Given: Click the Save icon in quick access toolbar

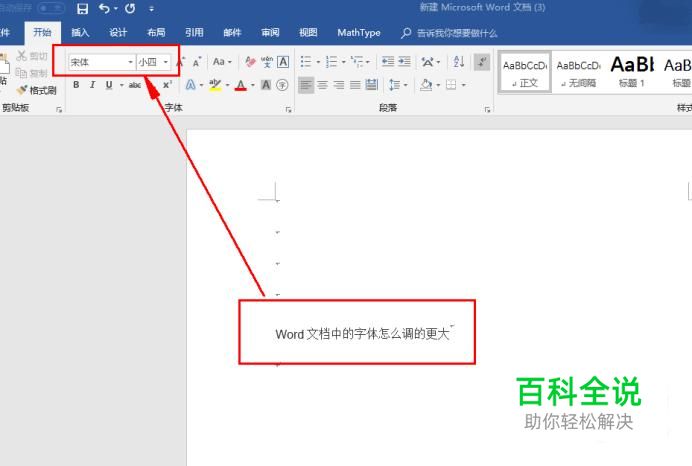Looking at the screenshot, I should (x=82, y=9).
